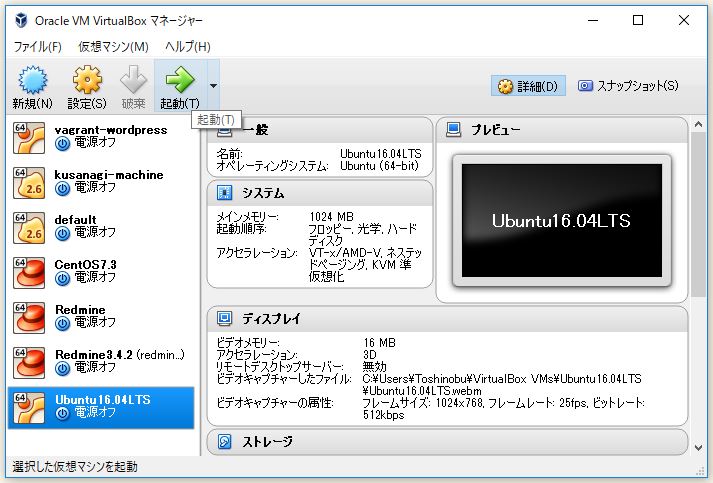
Task: Select the Redmine3.4.2 (redmin...) VM name
Action: (x=120, y=355)
